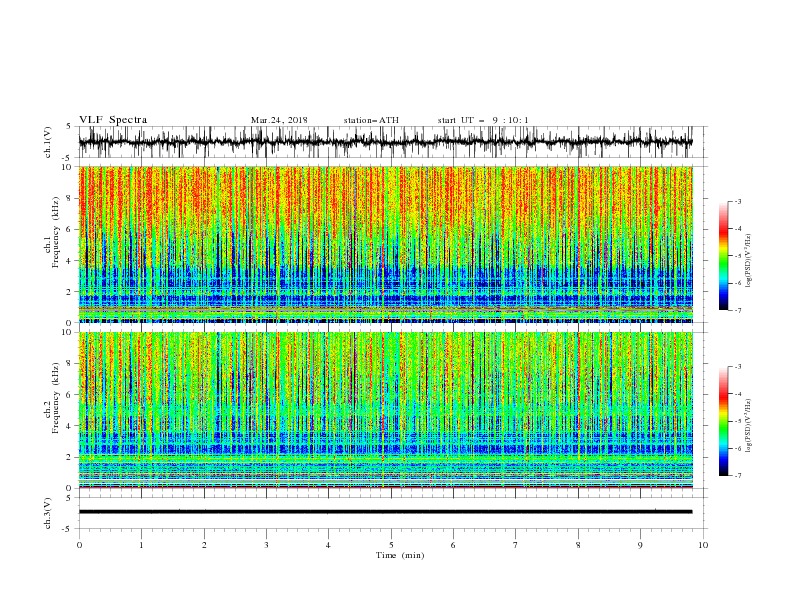This screenshot has height=612, width=792.
Task: Click time axis tick label "2"
Action: (204, 545)
